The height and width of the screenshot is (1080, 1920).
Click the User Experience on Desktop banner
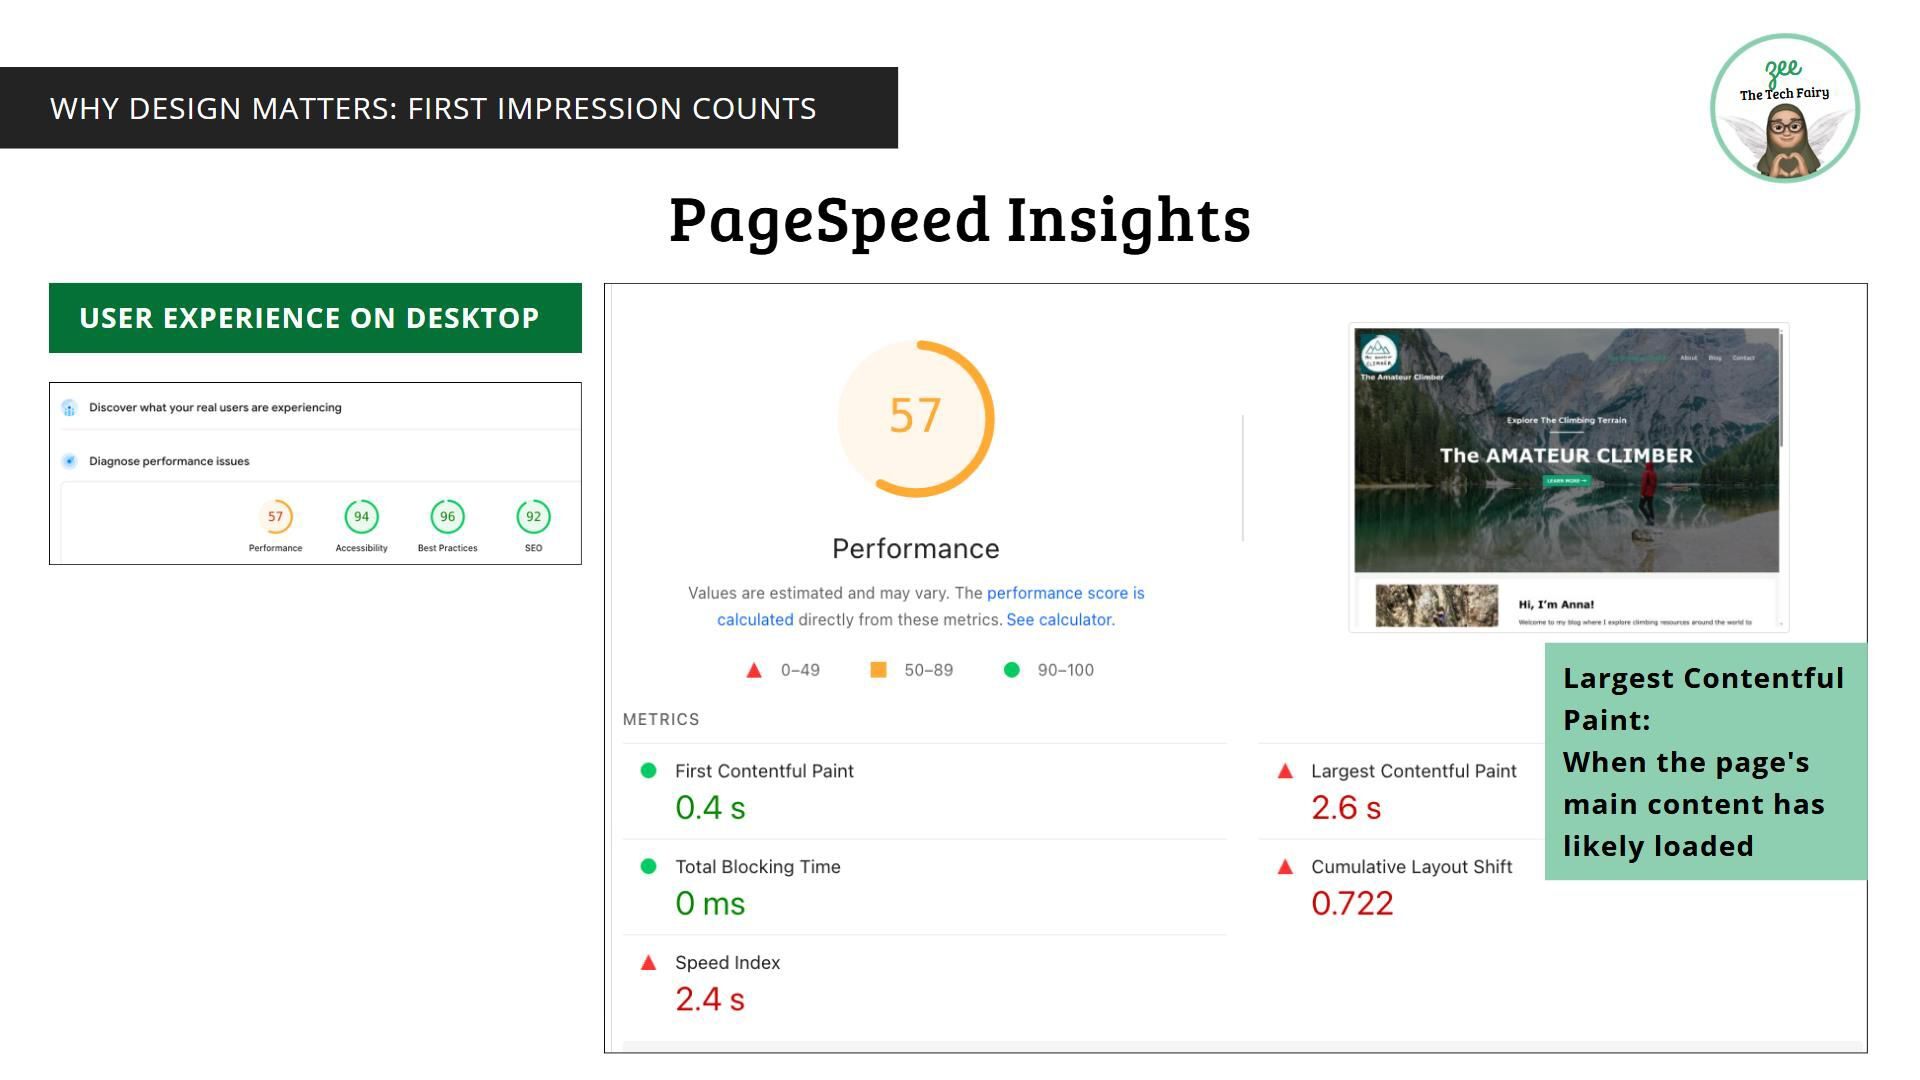(x=315, y=318)
